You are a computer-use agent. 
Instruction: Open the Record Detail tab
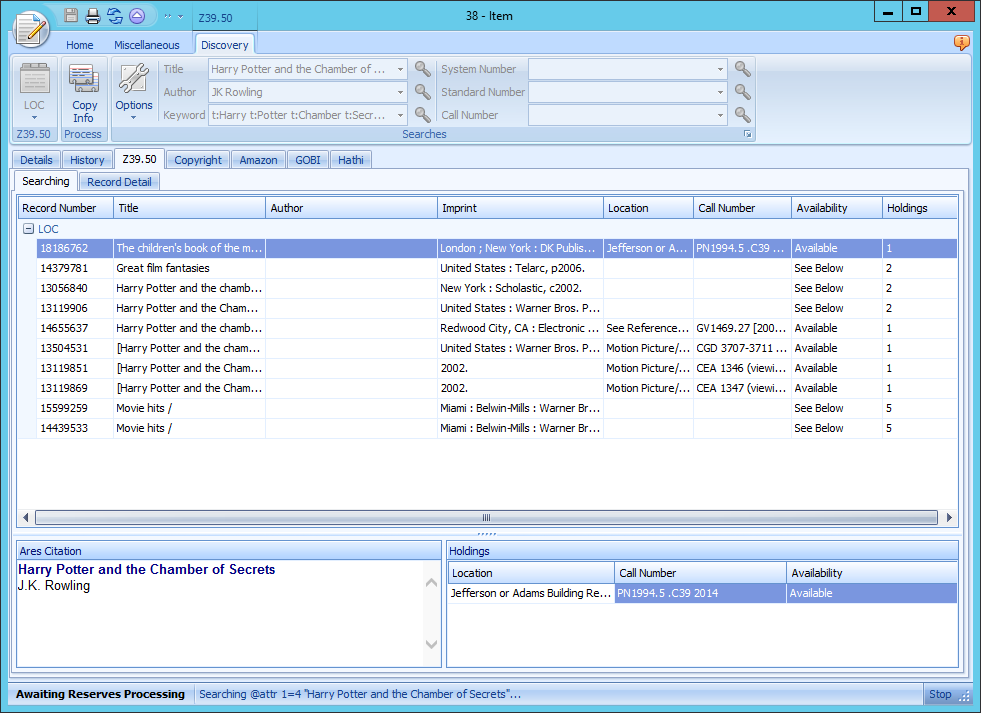pos(119,182)
